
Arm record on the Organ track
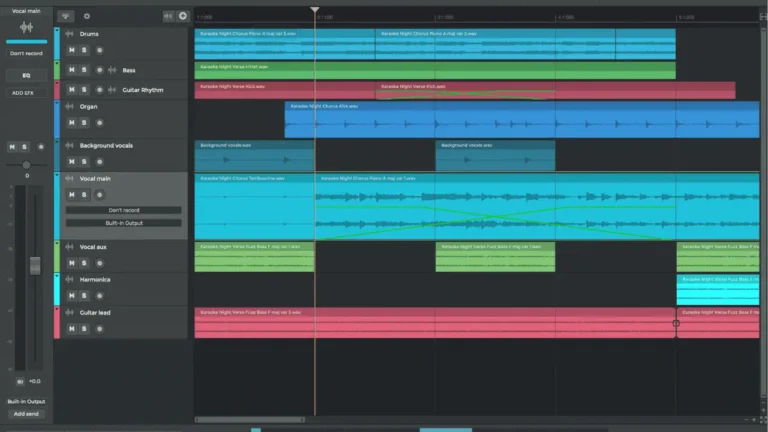click(99, 122)
